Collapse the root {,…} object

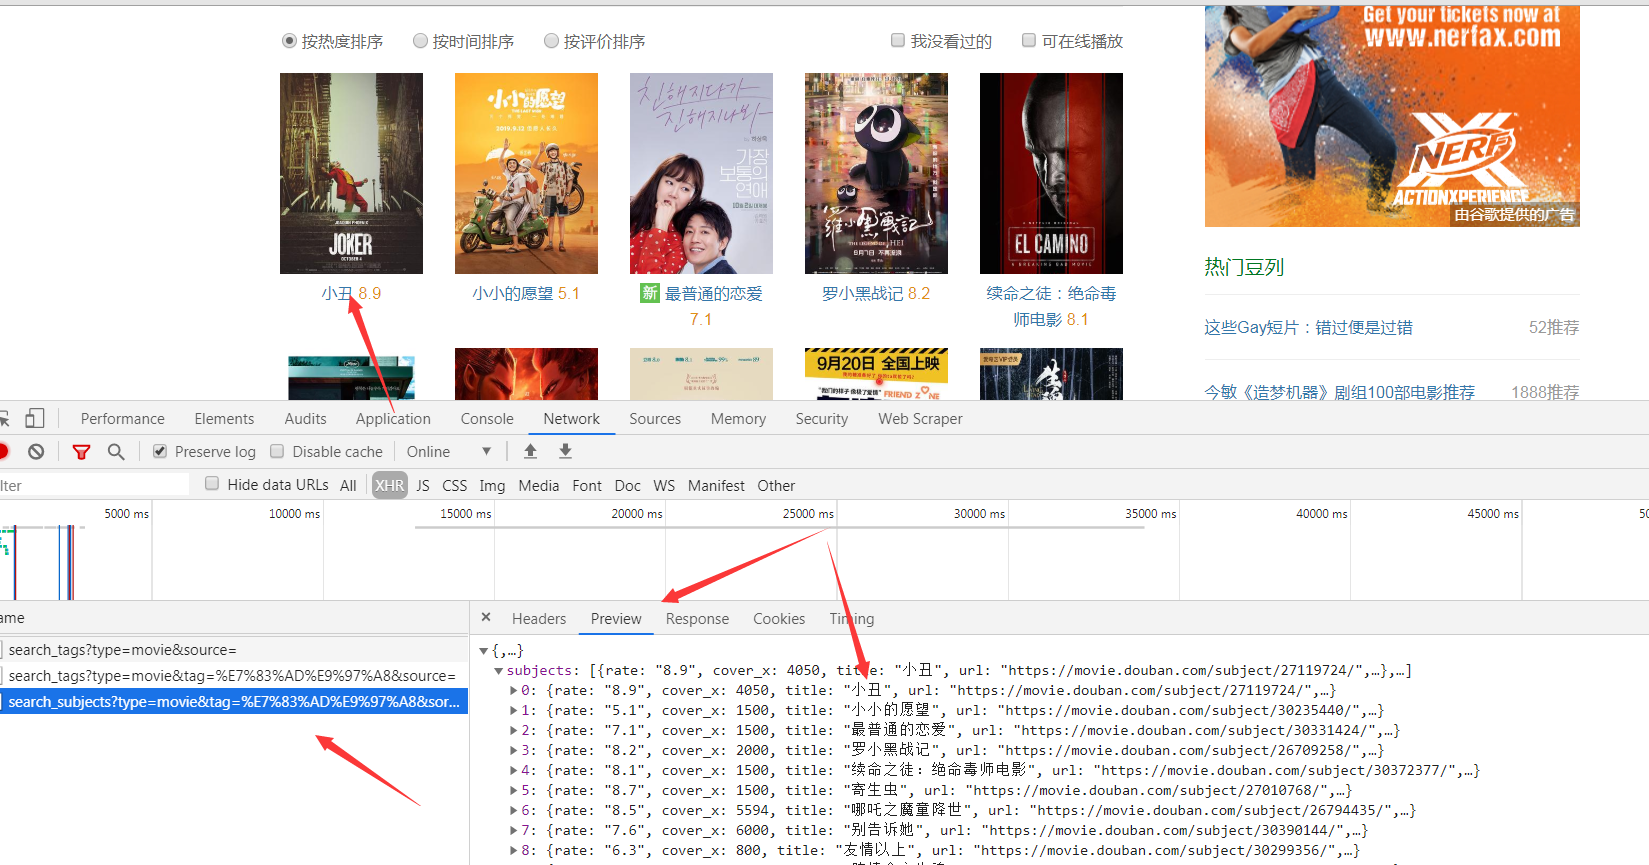(x=484, y=651)
